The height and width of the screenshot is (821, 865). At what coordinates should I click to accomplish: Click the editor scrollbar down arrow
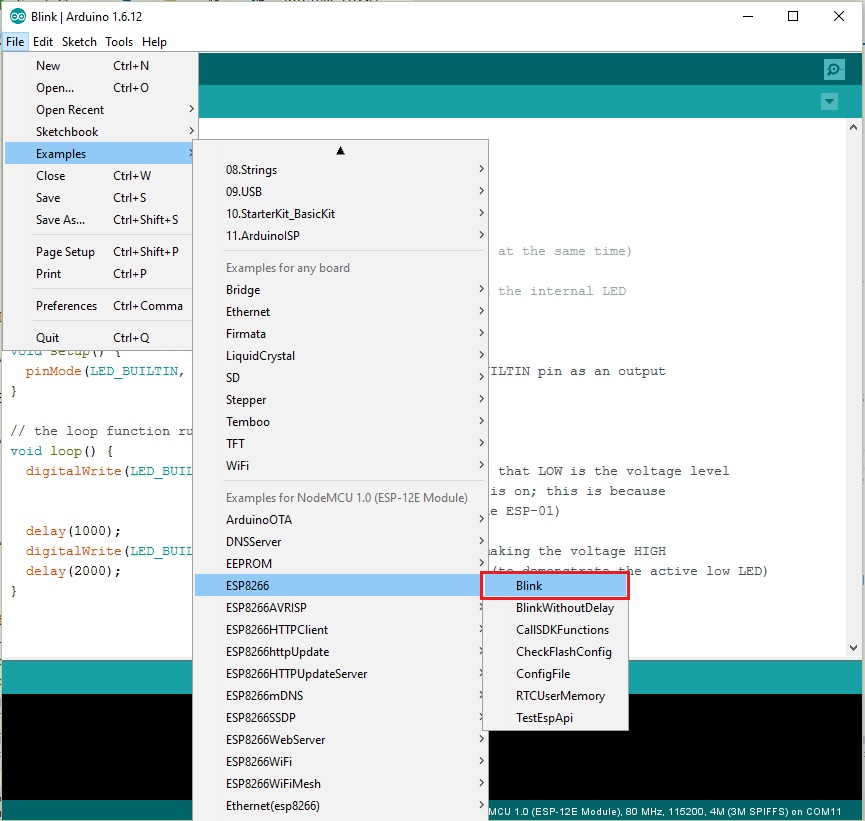853,648
